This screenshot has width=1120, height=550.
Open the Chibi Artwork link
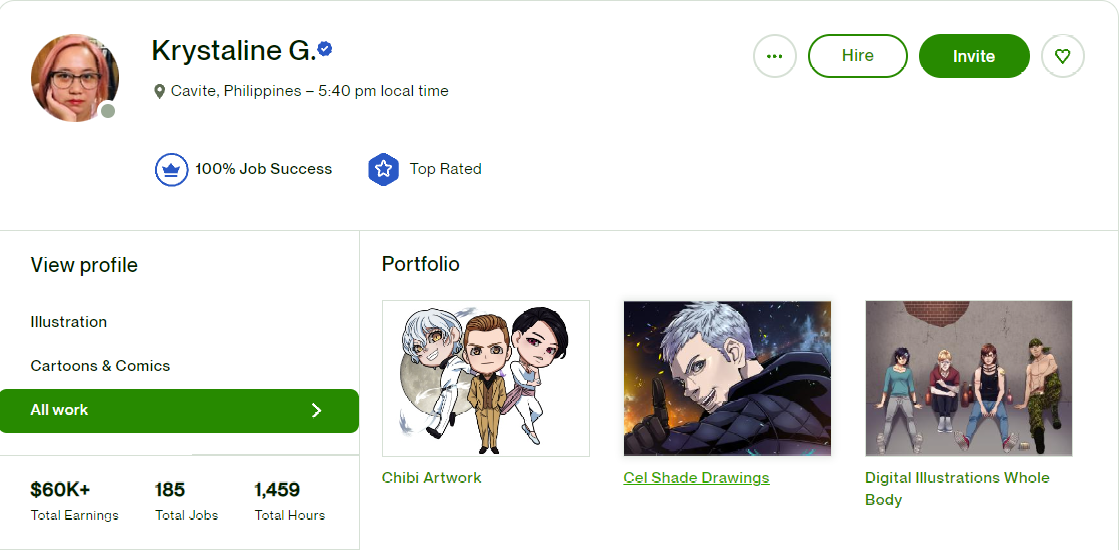431,478
